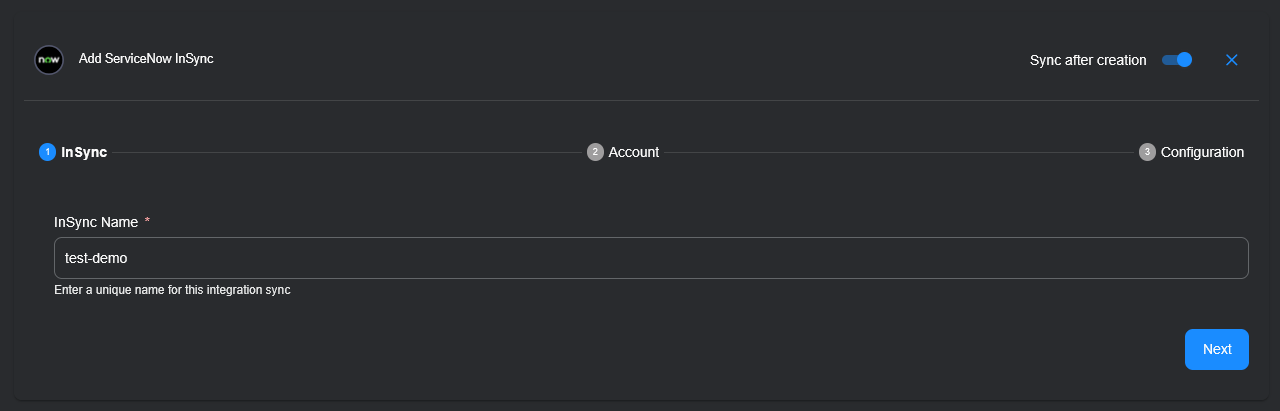Click the step 1 number circle

click(x=47, y=152)
